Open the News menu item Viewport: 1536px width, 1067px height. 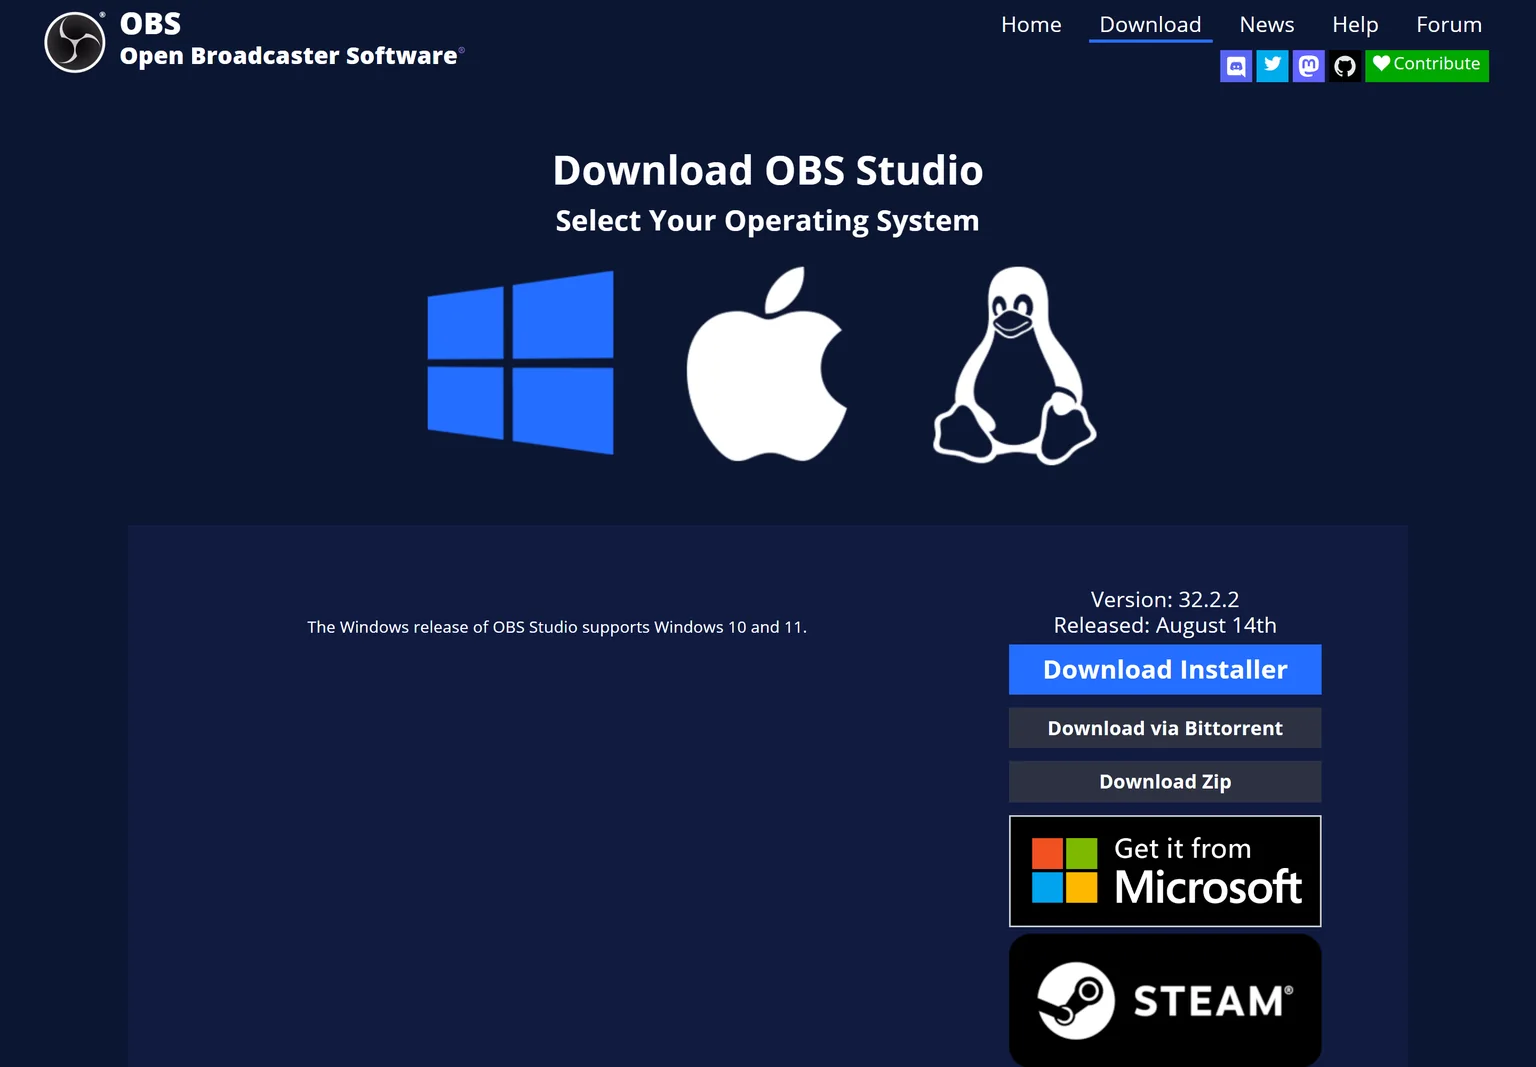(x=1267, y=25)
